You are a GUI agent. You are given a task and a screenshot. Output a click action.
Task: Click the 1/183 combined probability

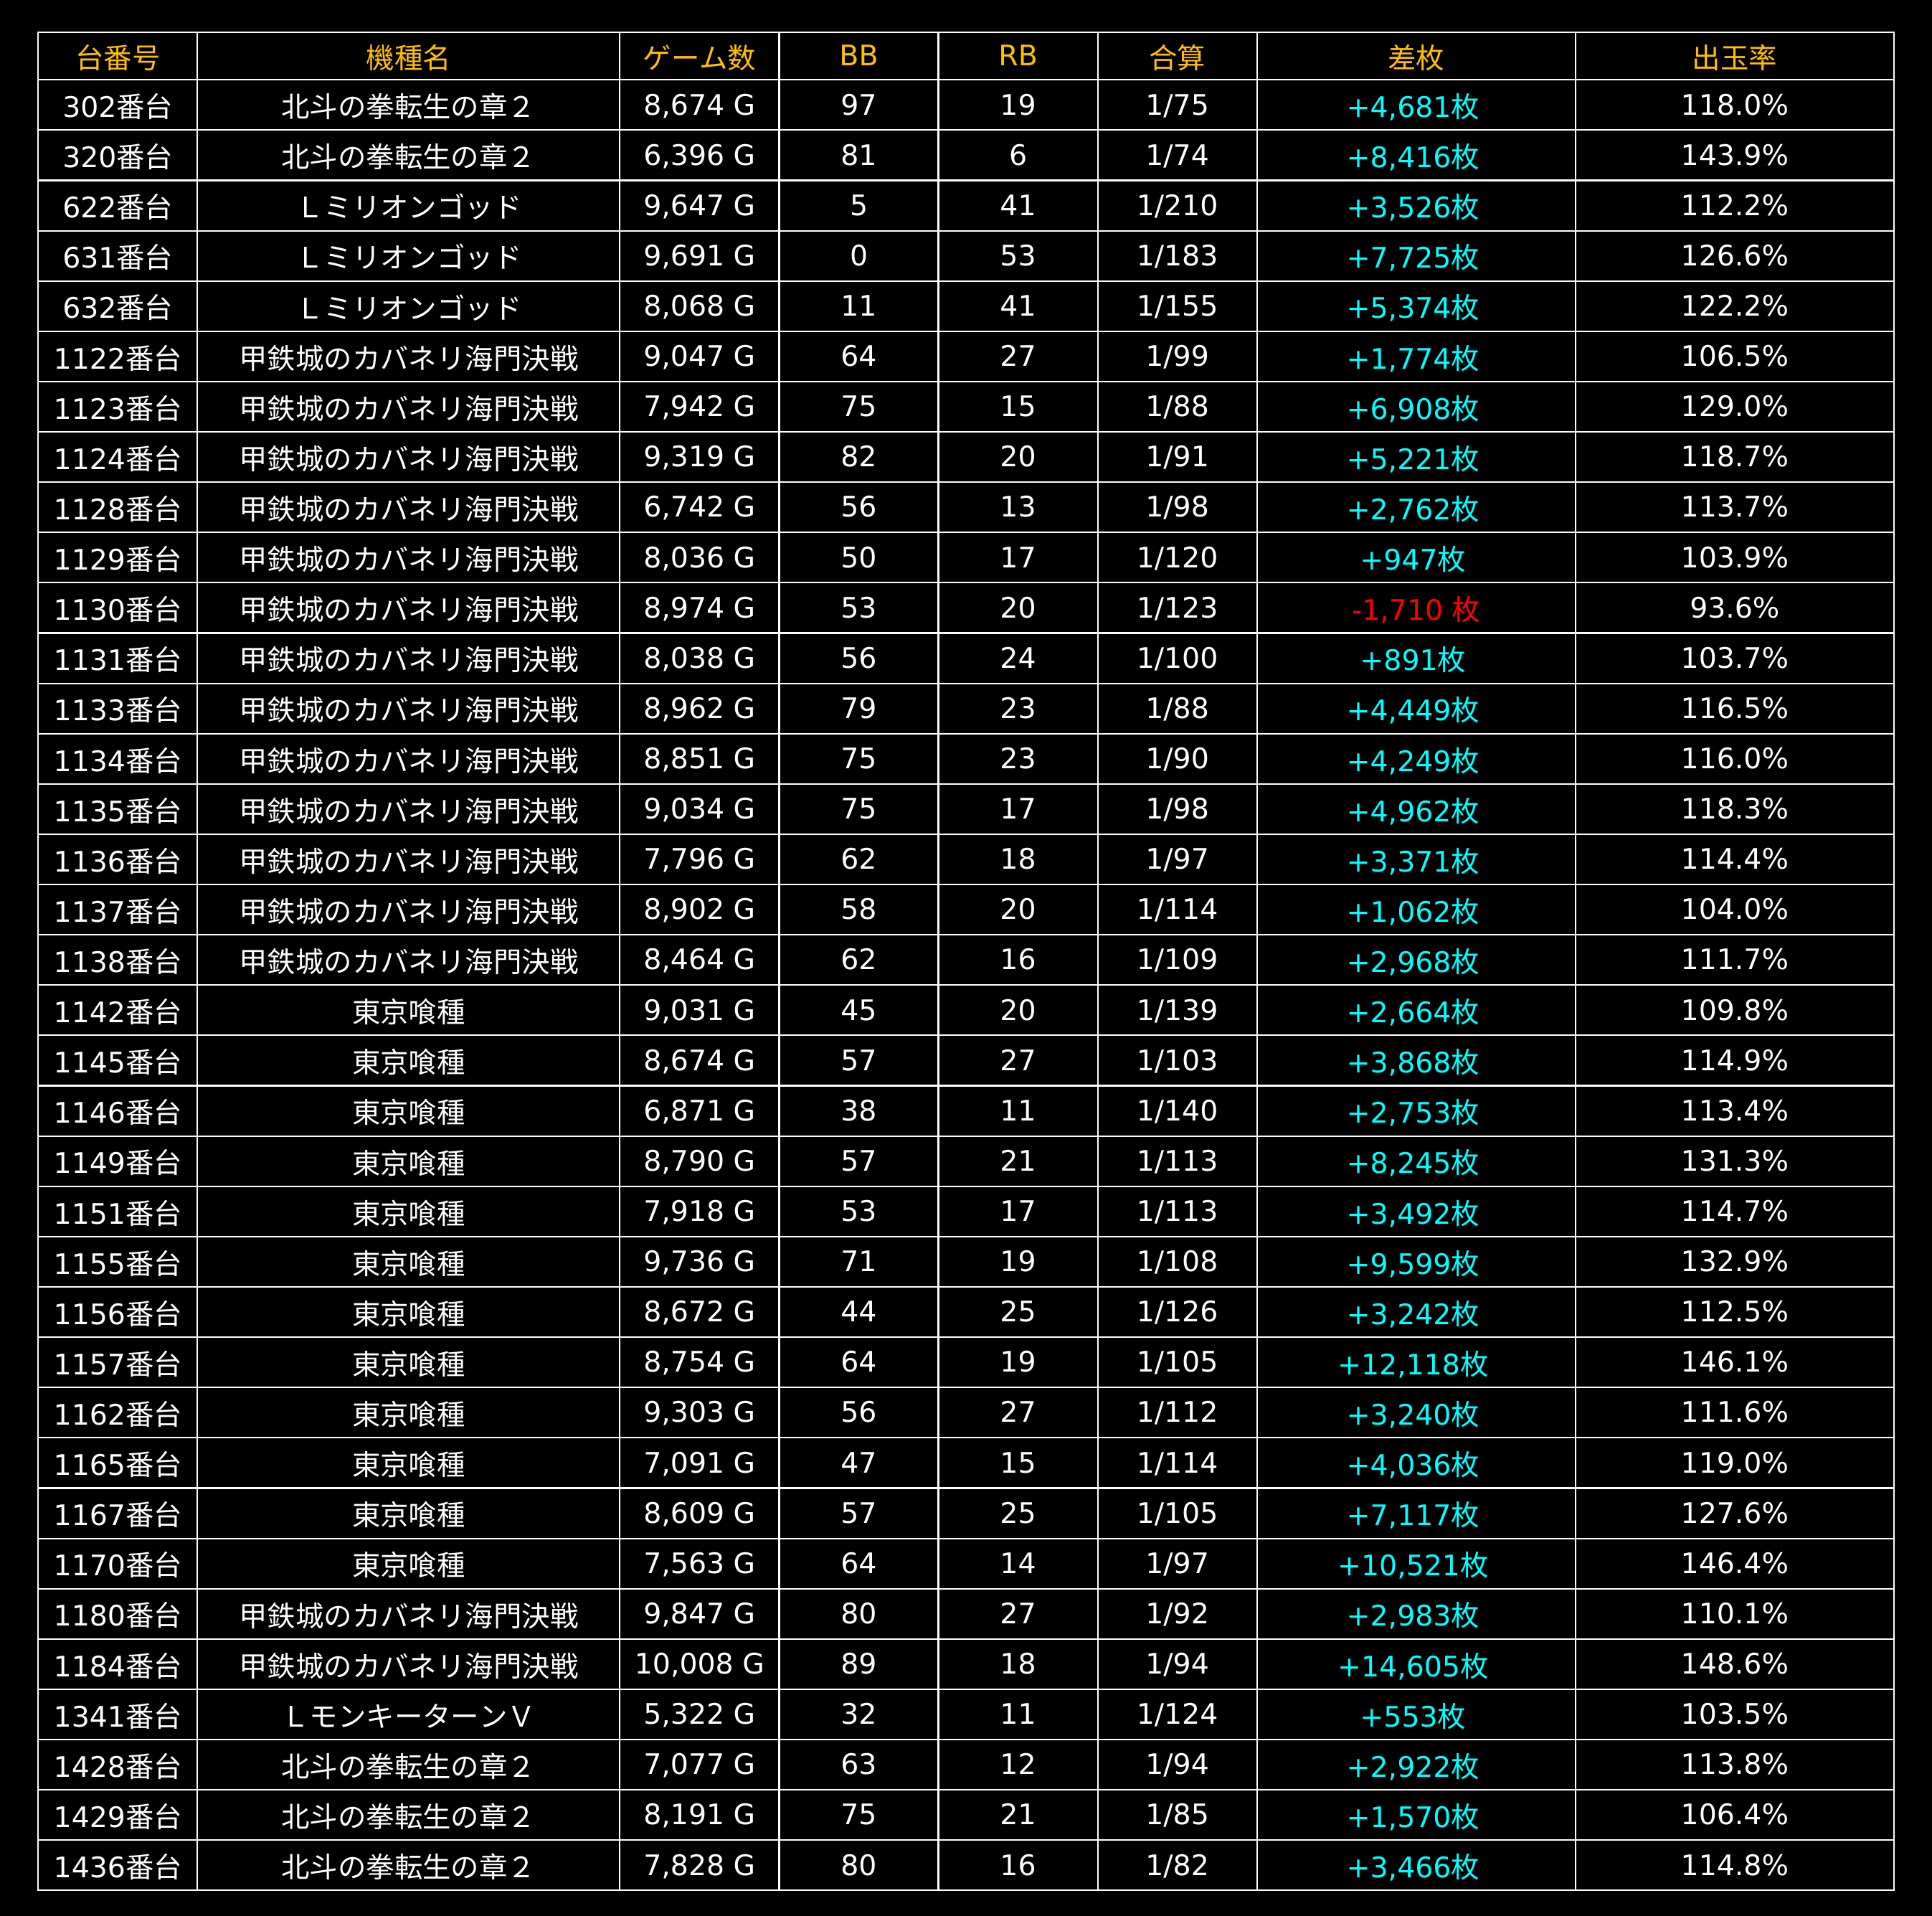(x=1177, y=257)
